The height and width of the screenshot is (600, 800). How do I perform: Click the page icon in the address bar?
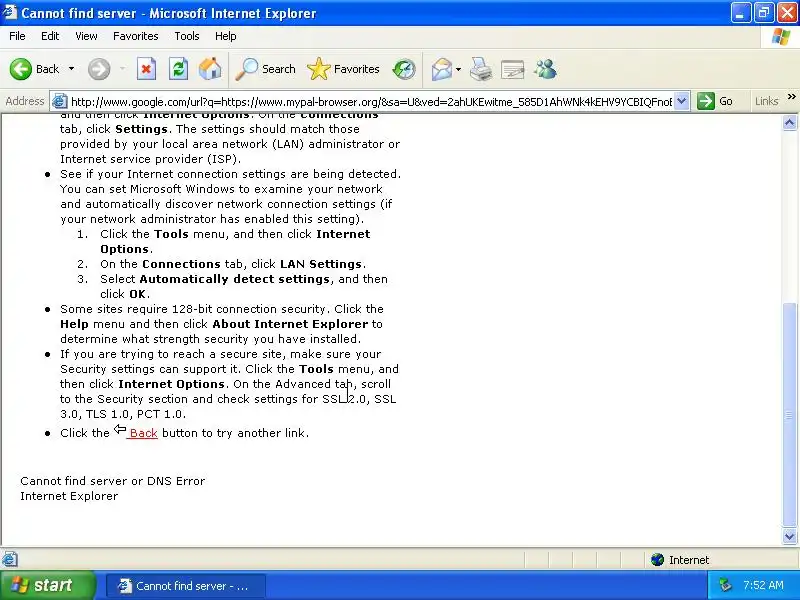(x=60, y=101)
